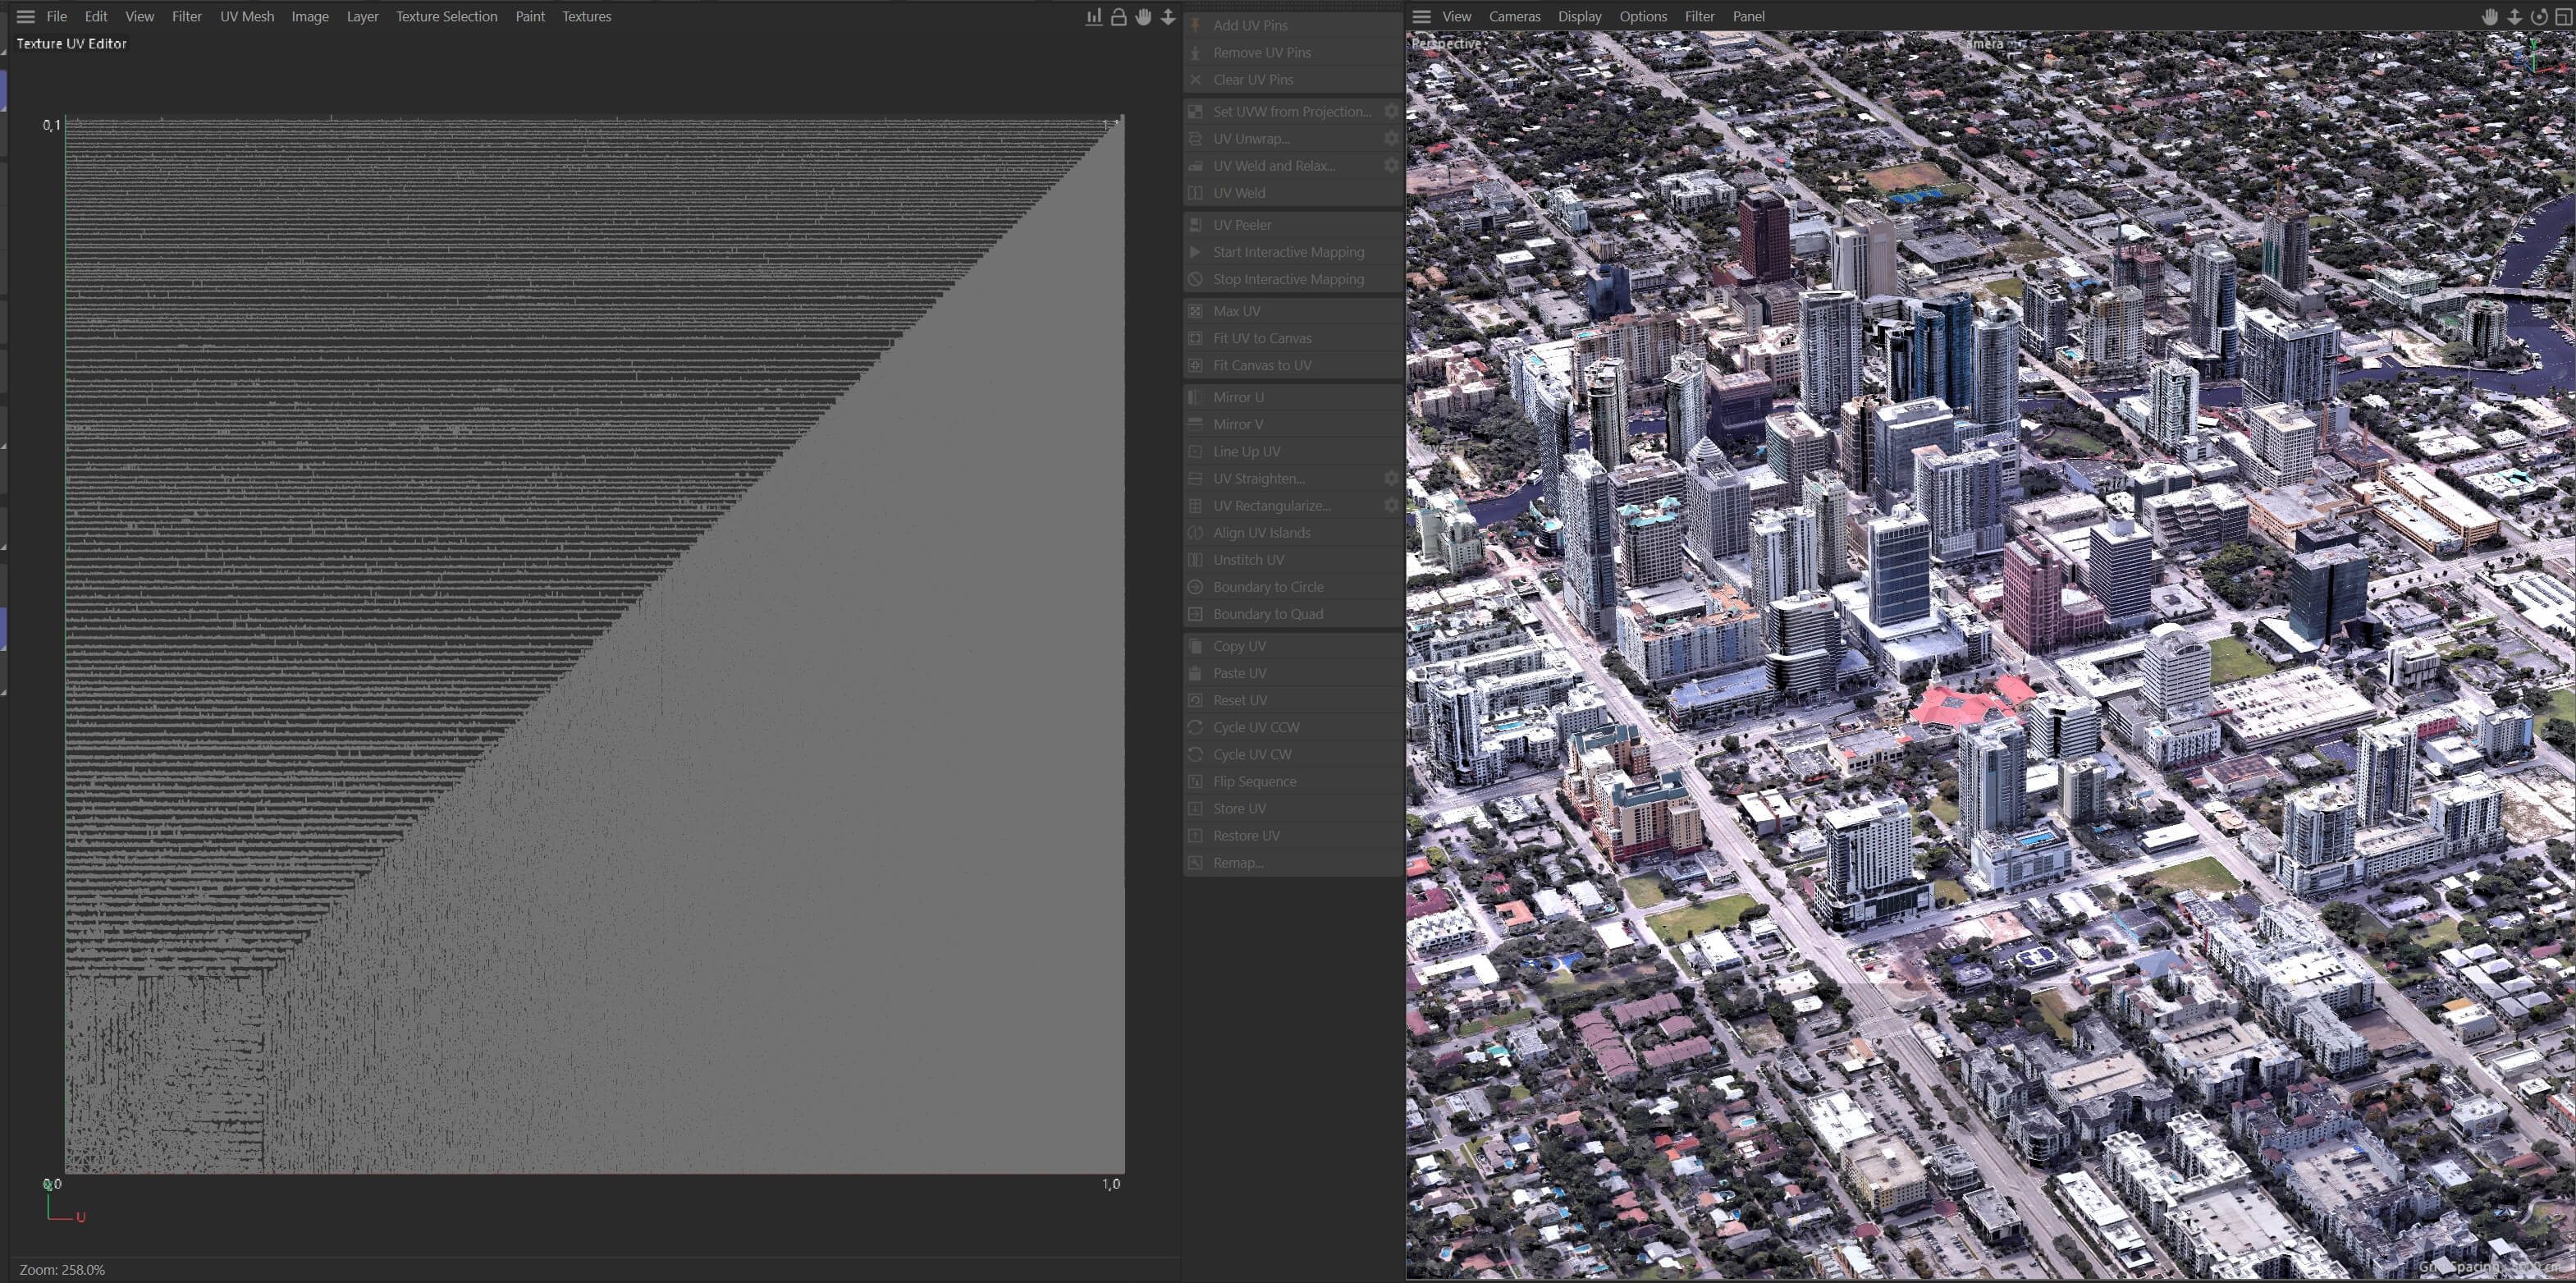Click the Max UV command
The width and height of the screenshot is (2576, 1283).
tap(1292, 311)
